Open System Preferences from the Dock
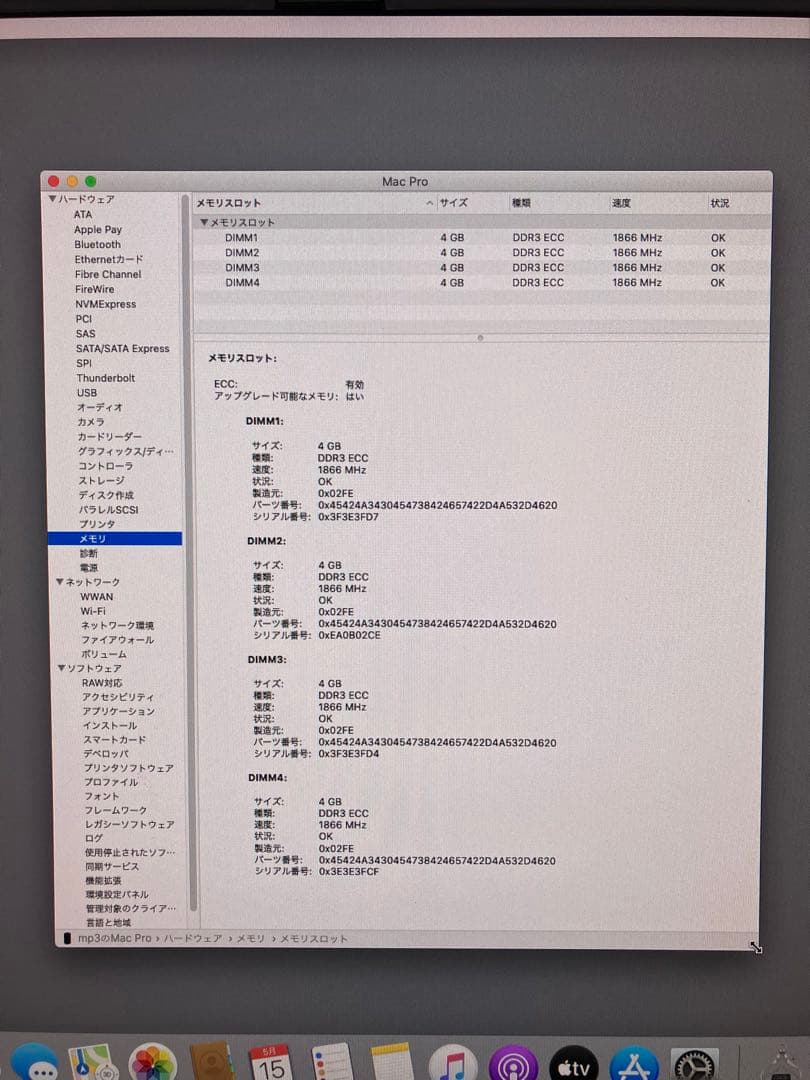 (x=695, y=1062)
